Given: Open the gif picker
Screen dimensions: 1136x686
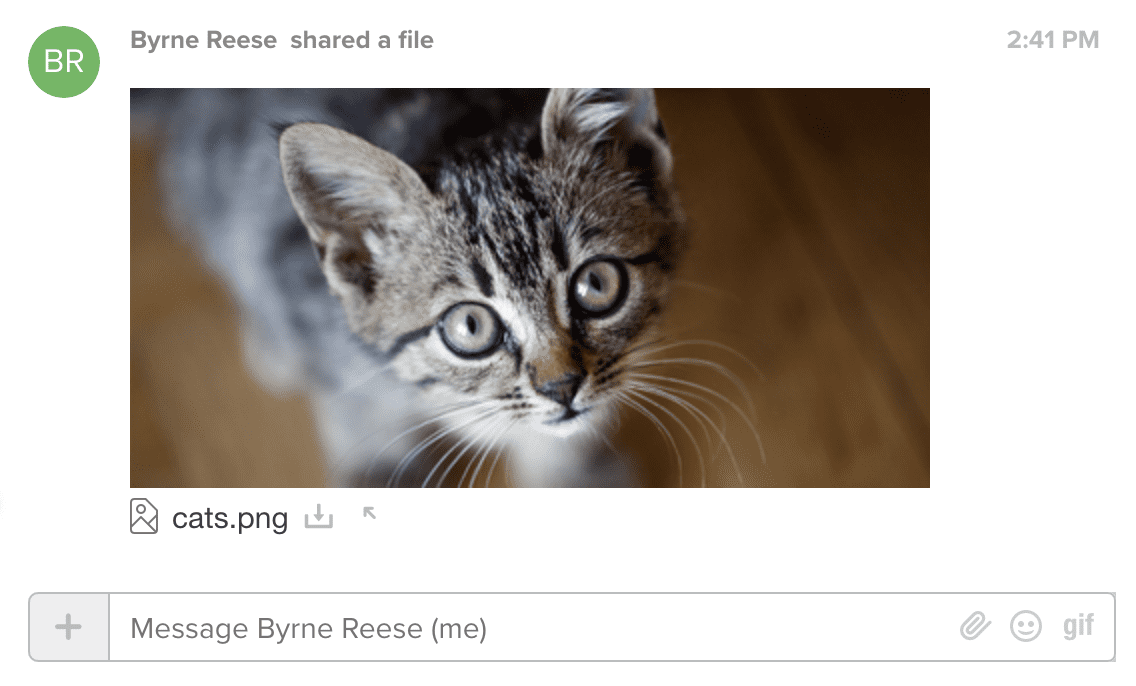Looking at the screenshot, I should click(x=1078, y=627).
